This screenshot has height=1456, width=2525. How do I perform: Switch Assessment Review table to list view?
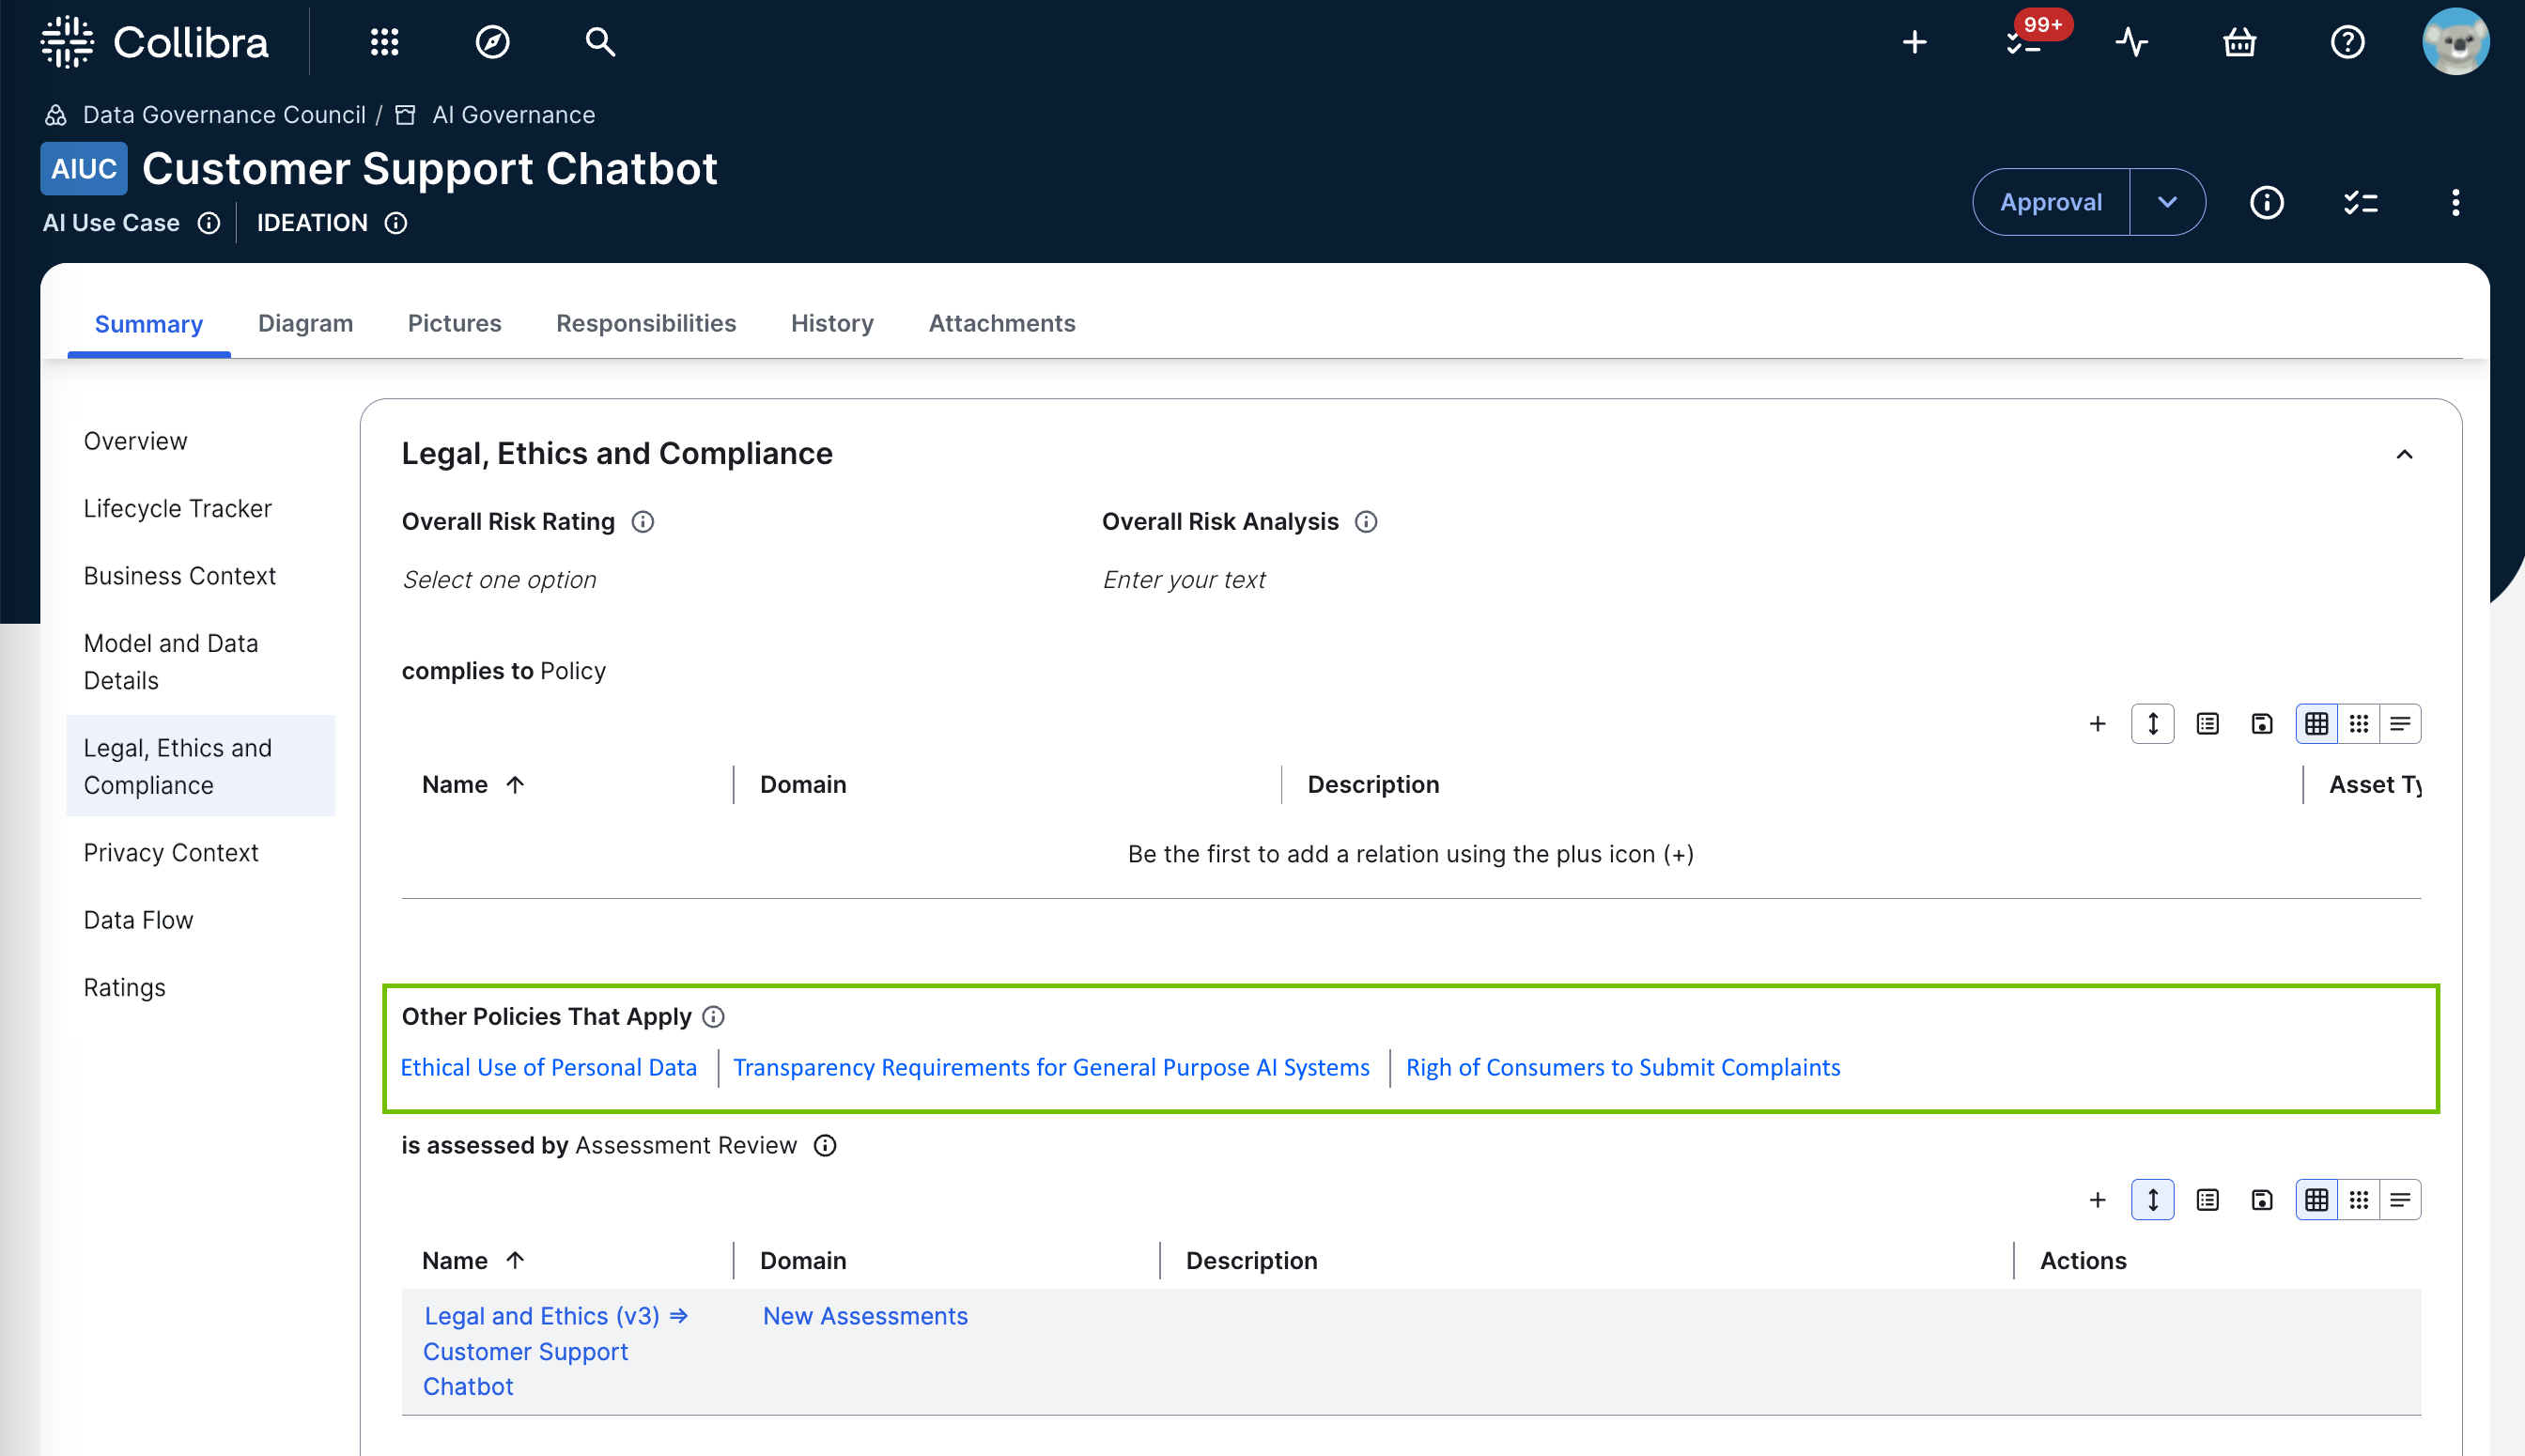pyautogui.click(x=2400, y=1200)
